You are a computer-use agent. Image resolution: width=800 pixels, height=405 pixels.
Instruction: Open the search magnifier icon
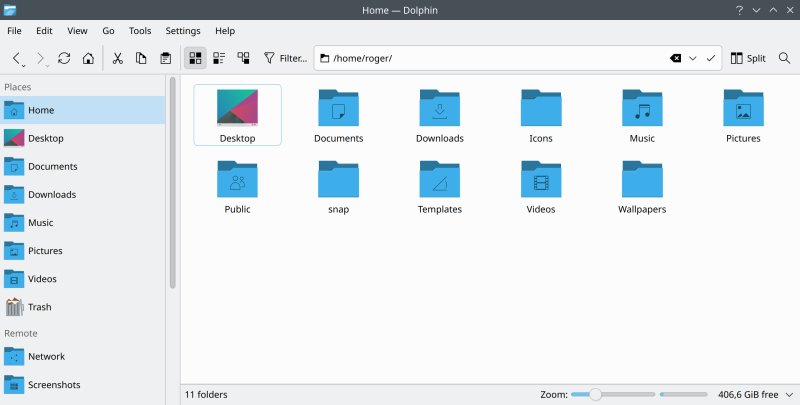tap(785, 58)
